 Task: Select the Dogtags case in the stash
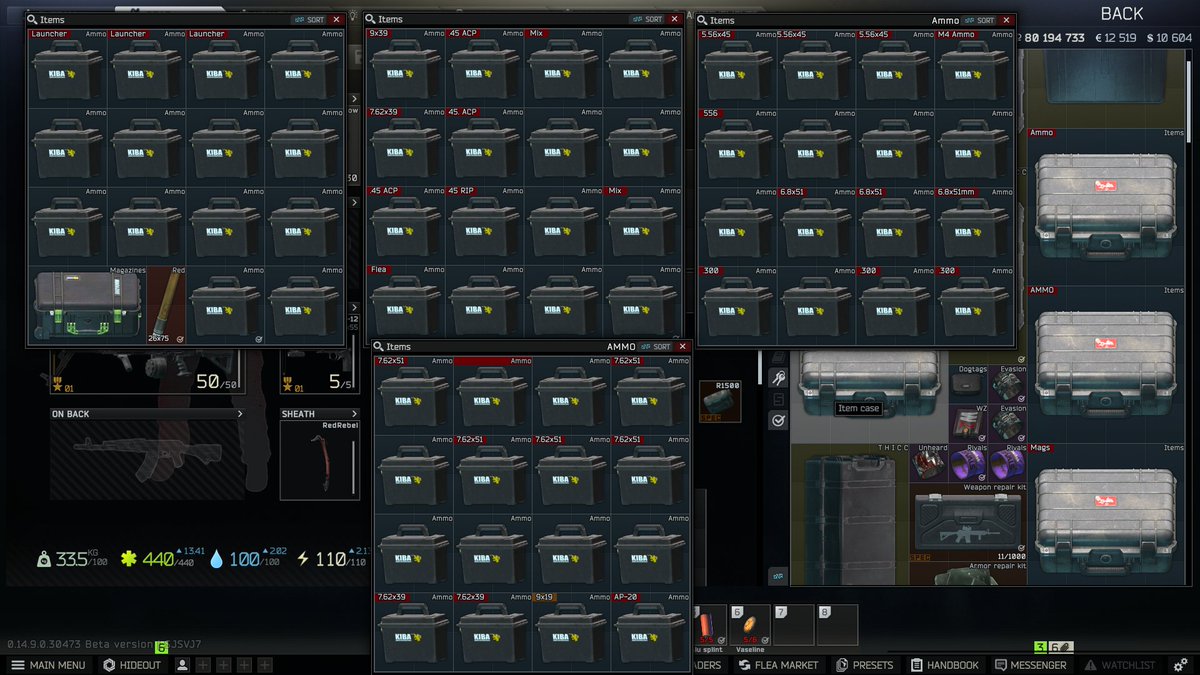[969, 385]
